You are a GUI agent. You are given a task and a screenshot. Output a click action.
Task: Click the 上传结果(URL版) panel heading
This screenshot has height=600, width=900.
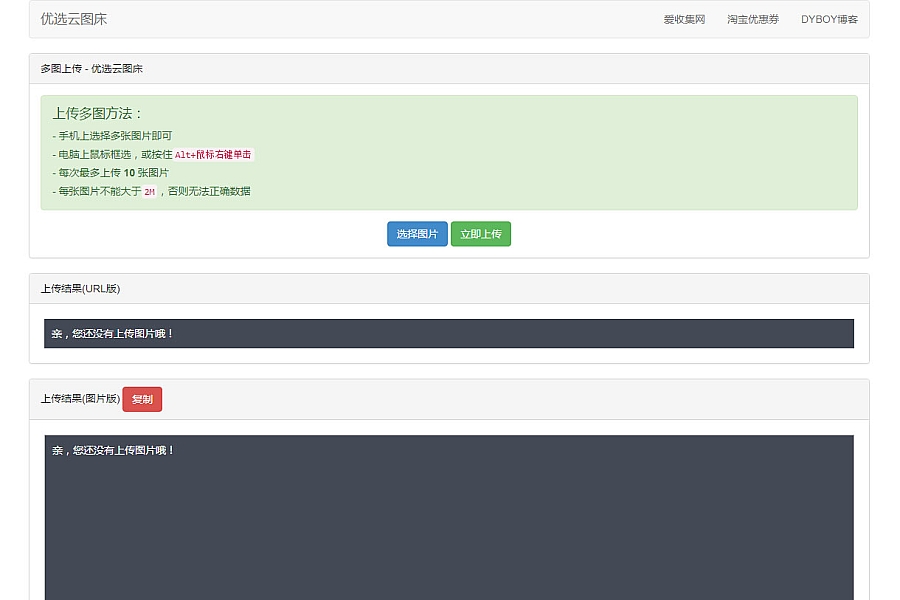point(449,289)
